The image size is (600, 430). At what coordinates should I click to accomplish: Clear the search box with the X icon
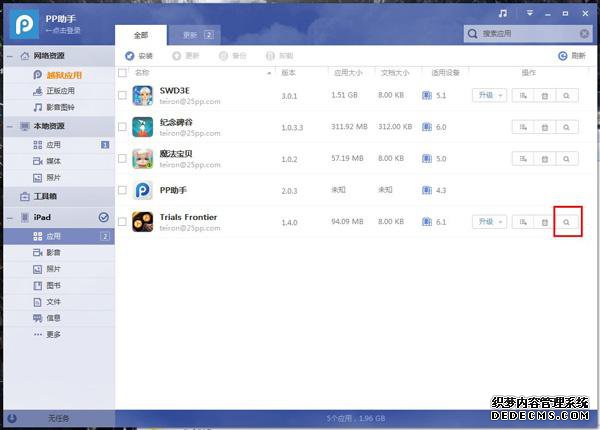[584, 34]
